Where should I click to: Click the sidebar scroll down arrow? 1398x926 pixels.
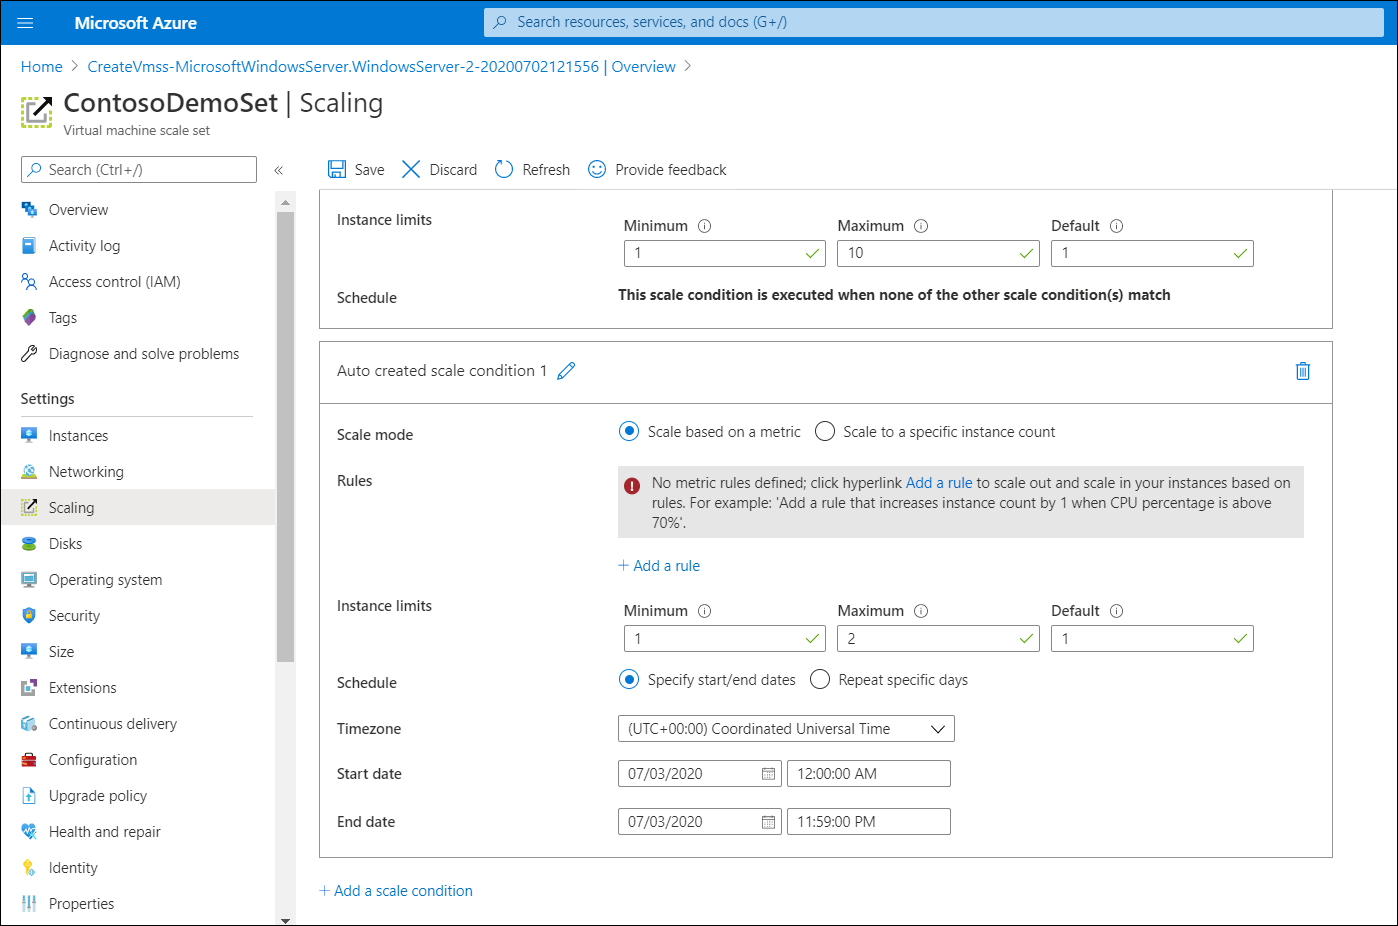point(286,919)
